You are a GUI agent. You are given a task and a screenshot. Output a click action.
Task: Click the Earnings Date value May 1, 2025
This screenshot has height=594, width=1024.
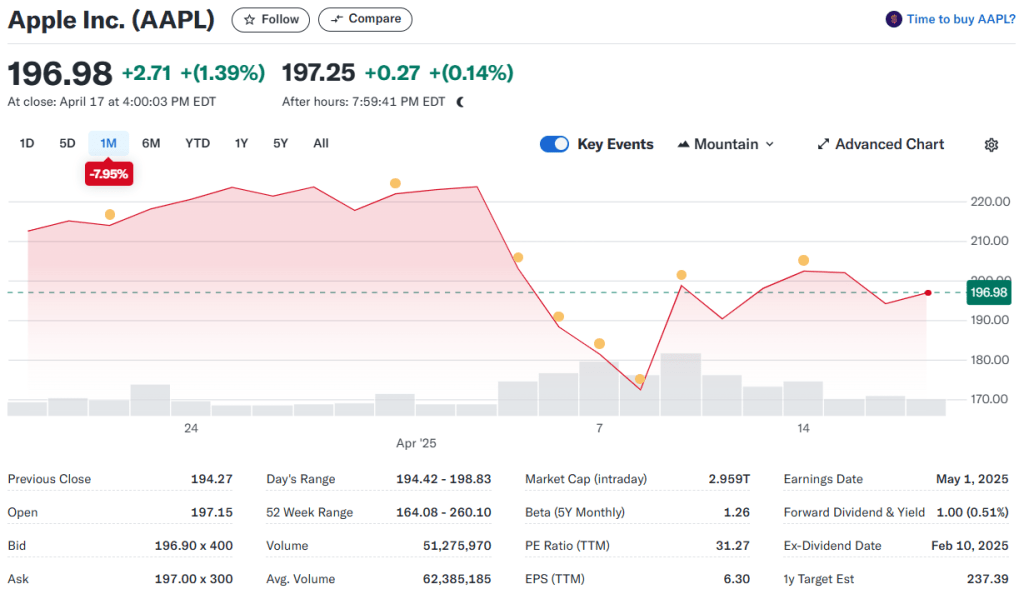coord(972,479)
